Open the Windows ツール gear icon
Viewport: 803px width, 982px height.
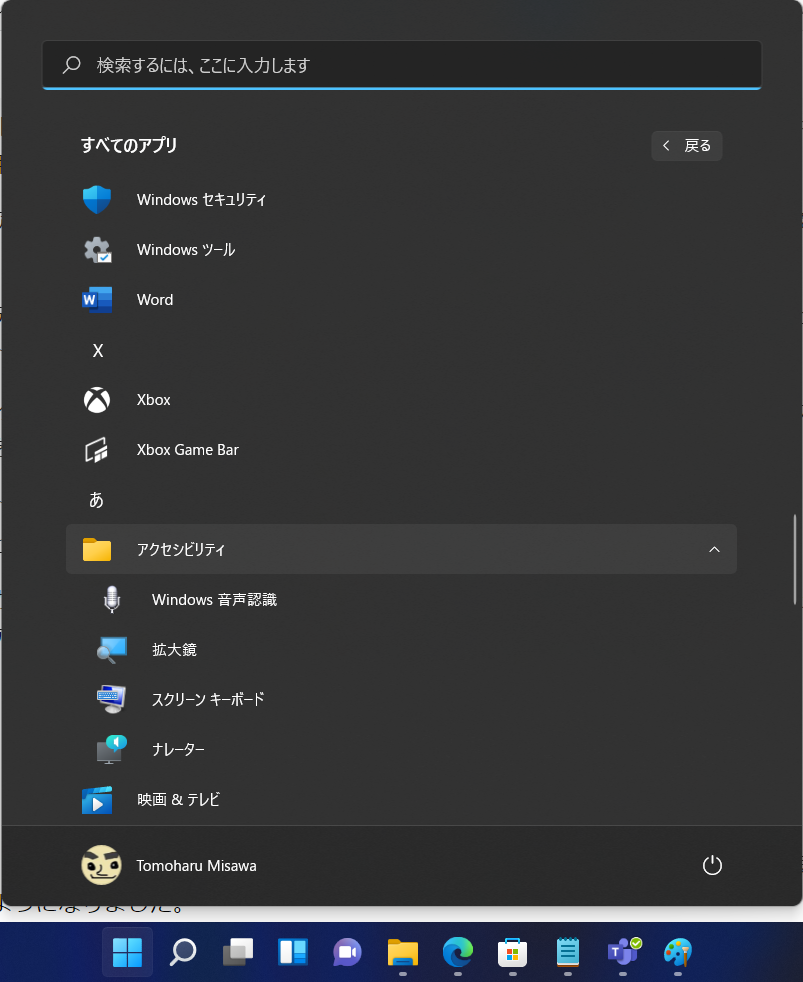click(97, 250)
